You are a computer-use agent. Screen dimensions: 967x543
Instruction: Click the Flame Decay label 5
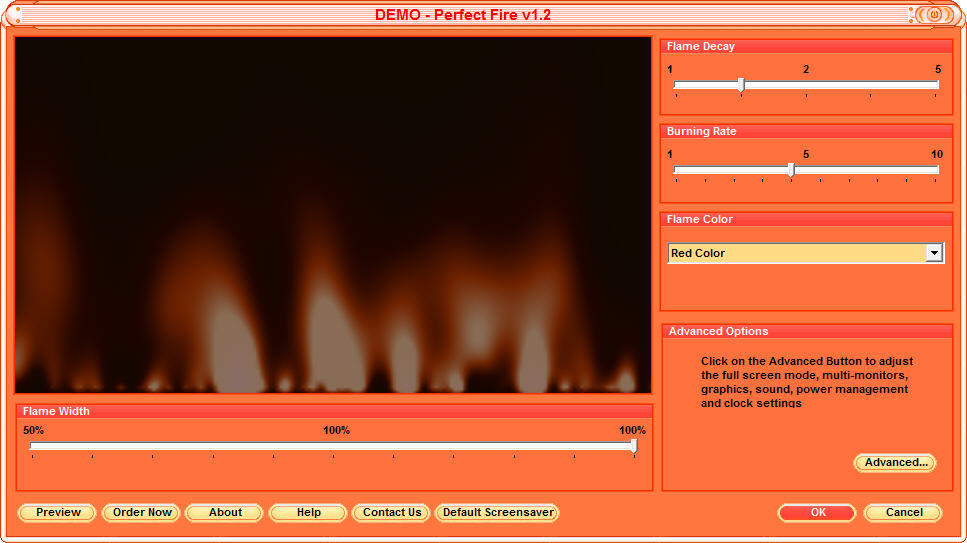click(938, 69)
